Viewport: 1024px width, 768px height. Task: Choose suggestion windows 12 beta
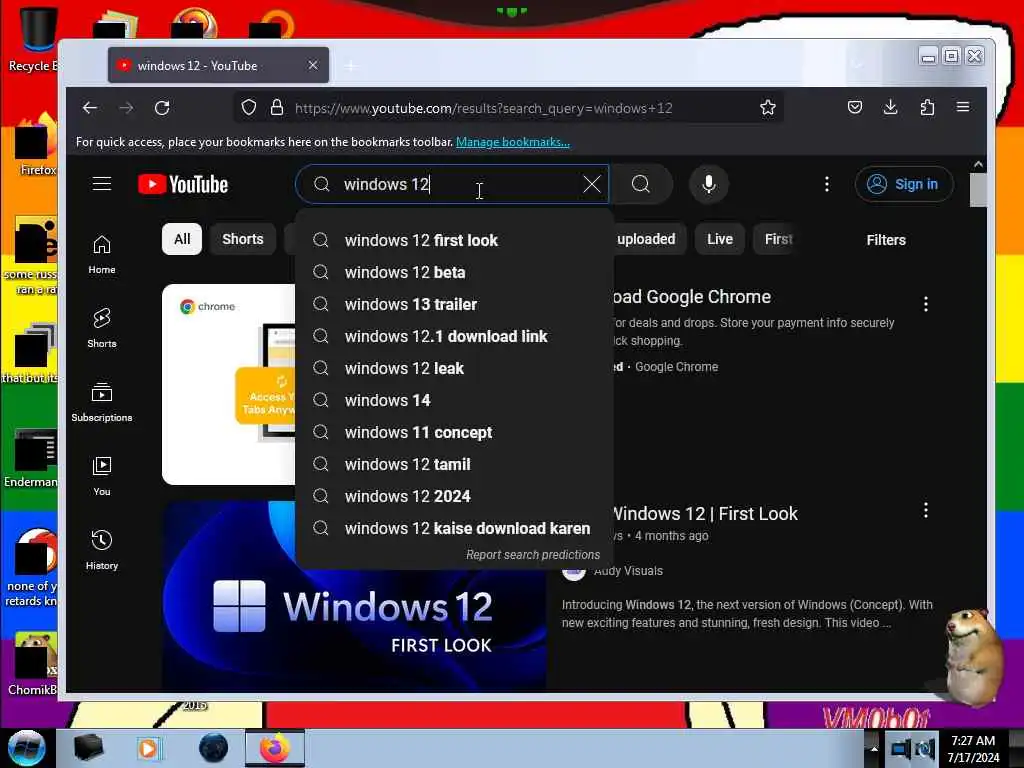tap(454, 272)
